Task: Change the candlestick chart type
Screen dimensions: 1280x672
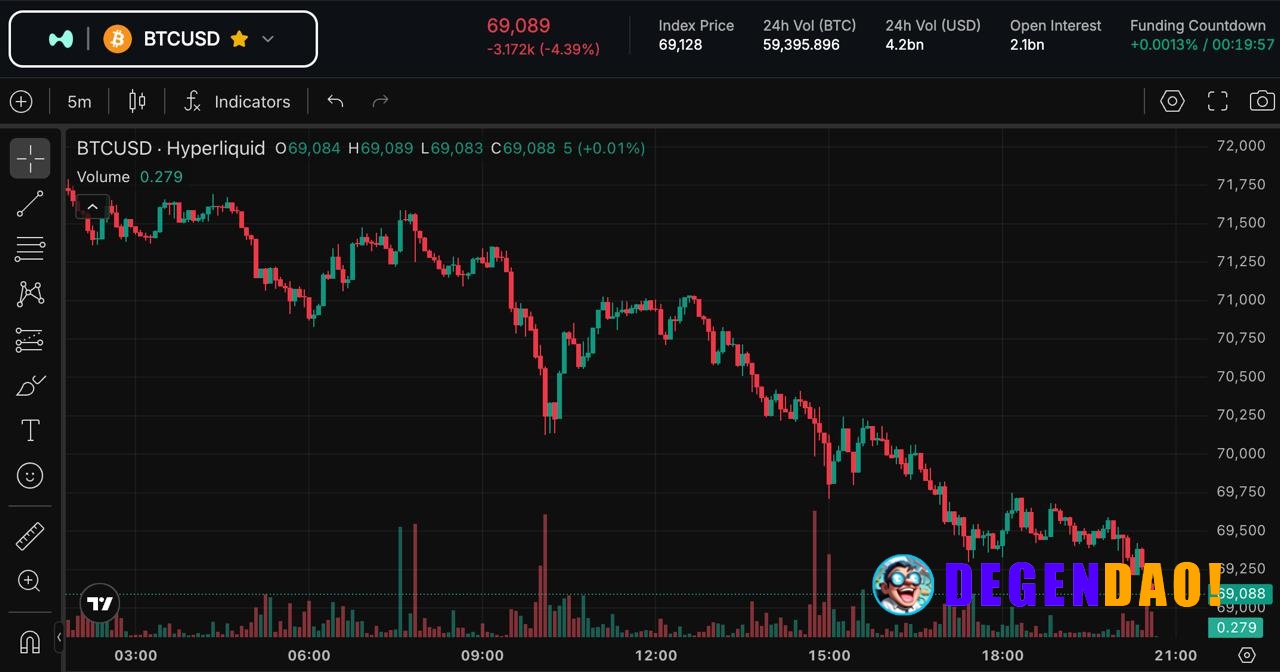Action: coord(137,101)
